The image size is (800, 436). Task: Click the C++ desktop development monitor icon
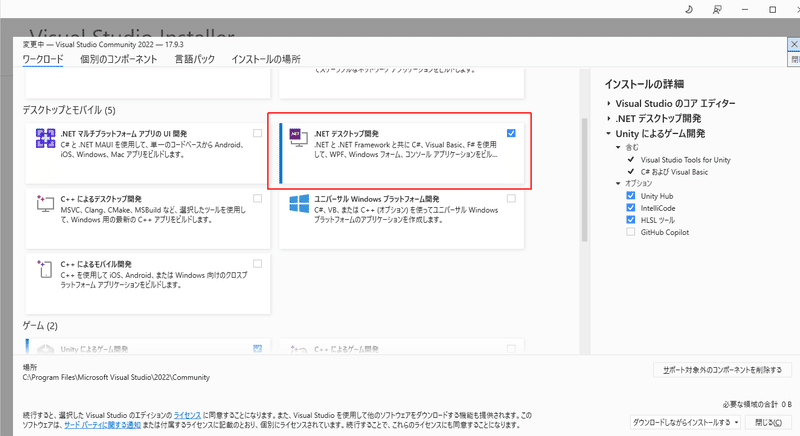click(x=45, y=203)
